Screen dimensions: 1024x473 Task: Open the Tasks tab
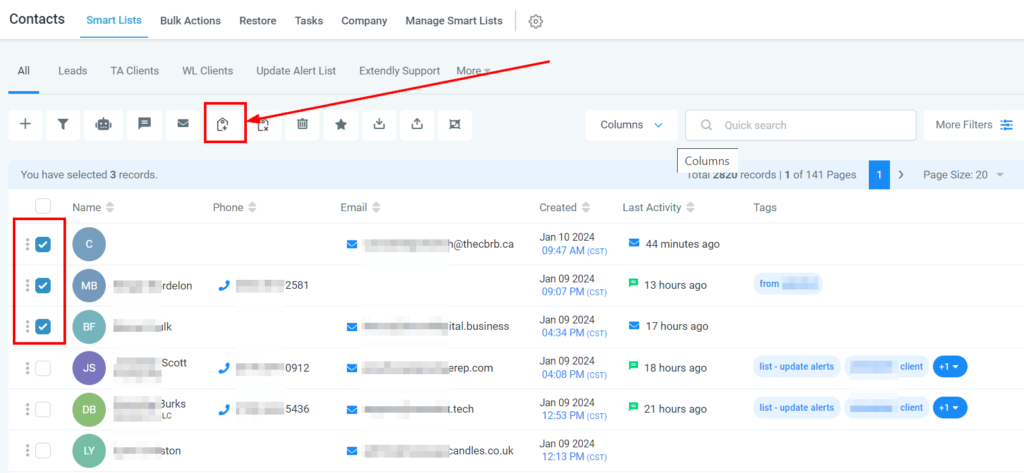[x=308, y=21]
